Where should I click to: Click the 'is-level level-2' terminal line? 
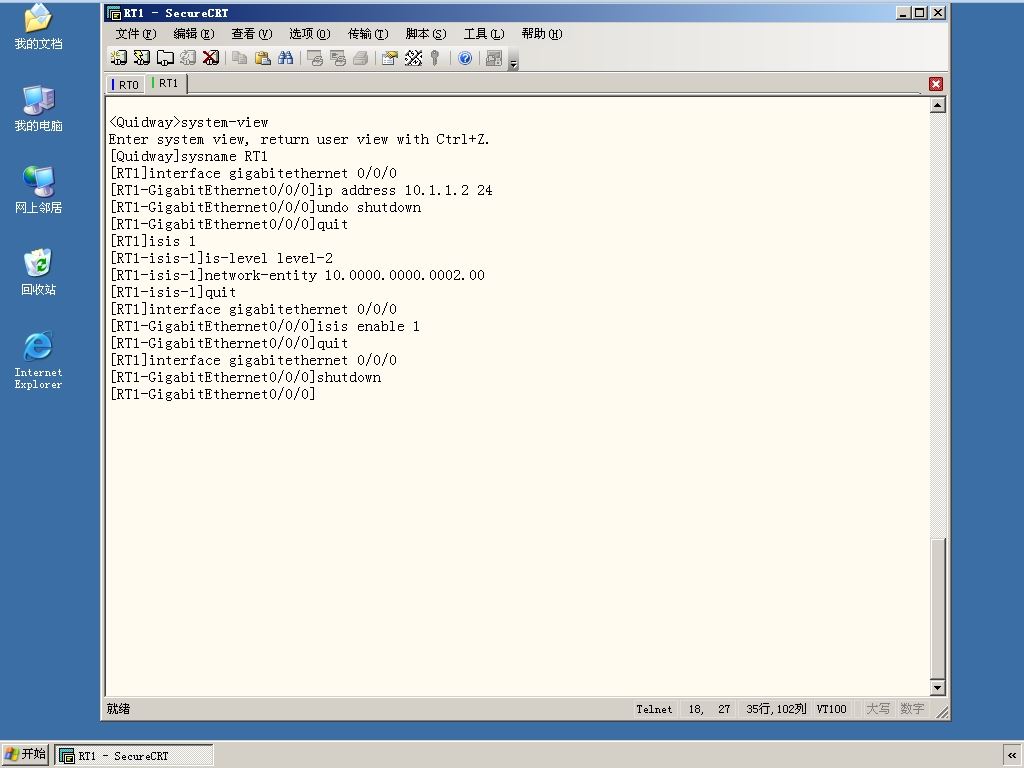[221, 258]
